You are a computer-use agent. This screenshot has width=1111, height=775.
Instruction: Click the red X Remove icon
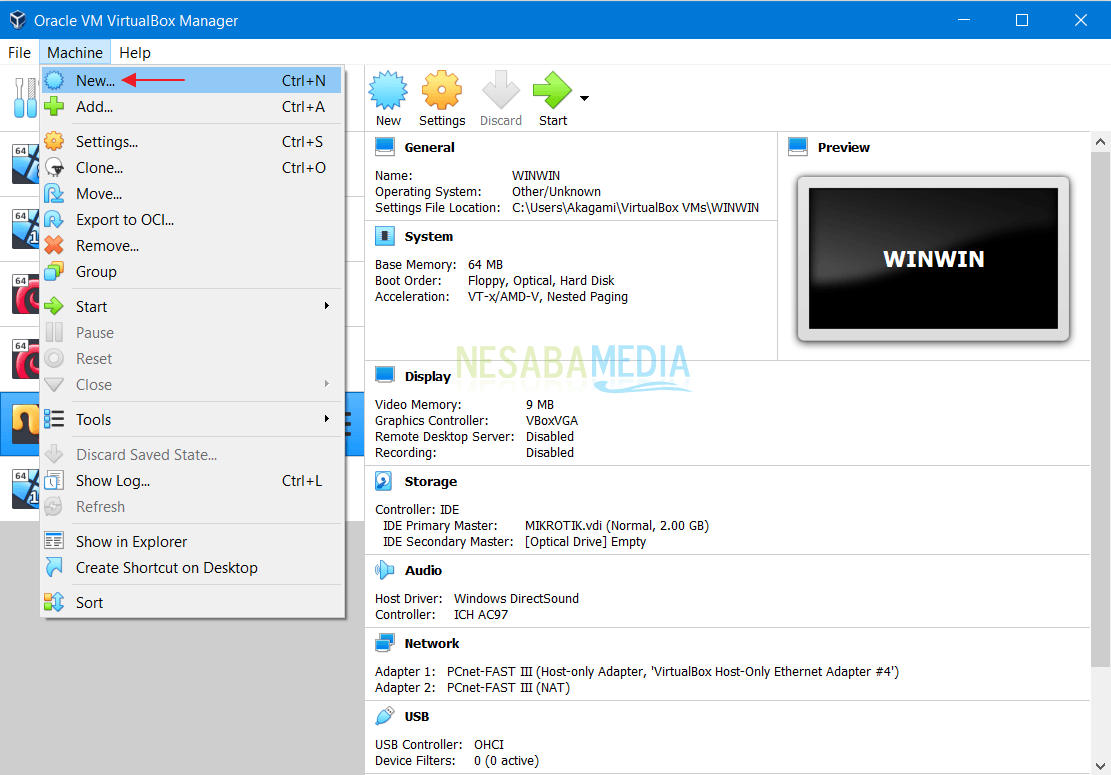[x=55, y=246]
